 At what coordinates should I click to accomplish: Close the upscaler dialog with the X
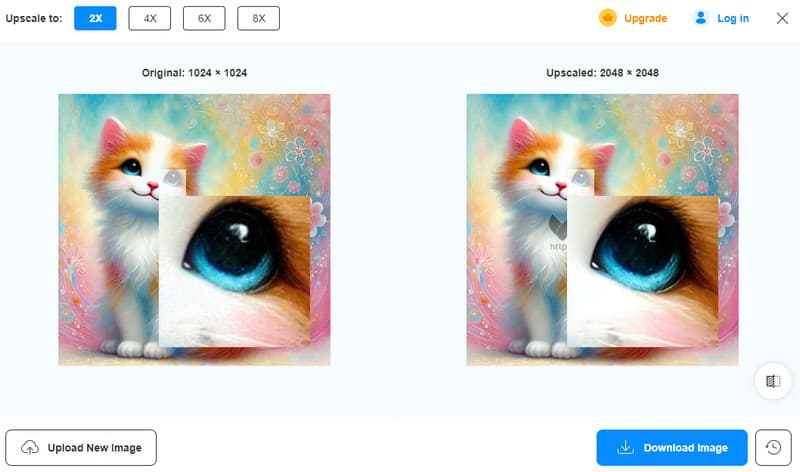click(x=782, y=18)
